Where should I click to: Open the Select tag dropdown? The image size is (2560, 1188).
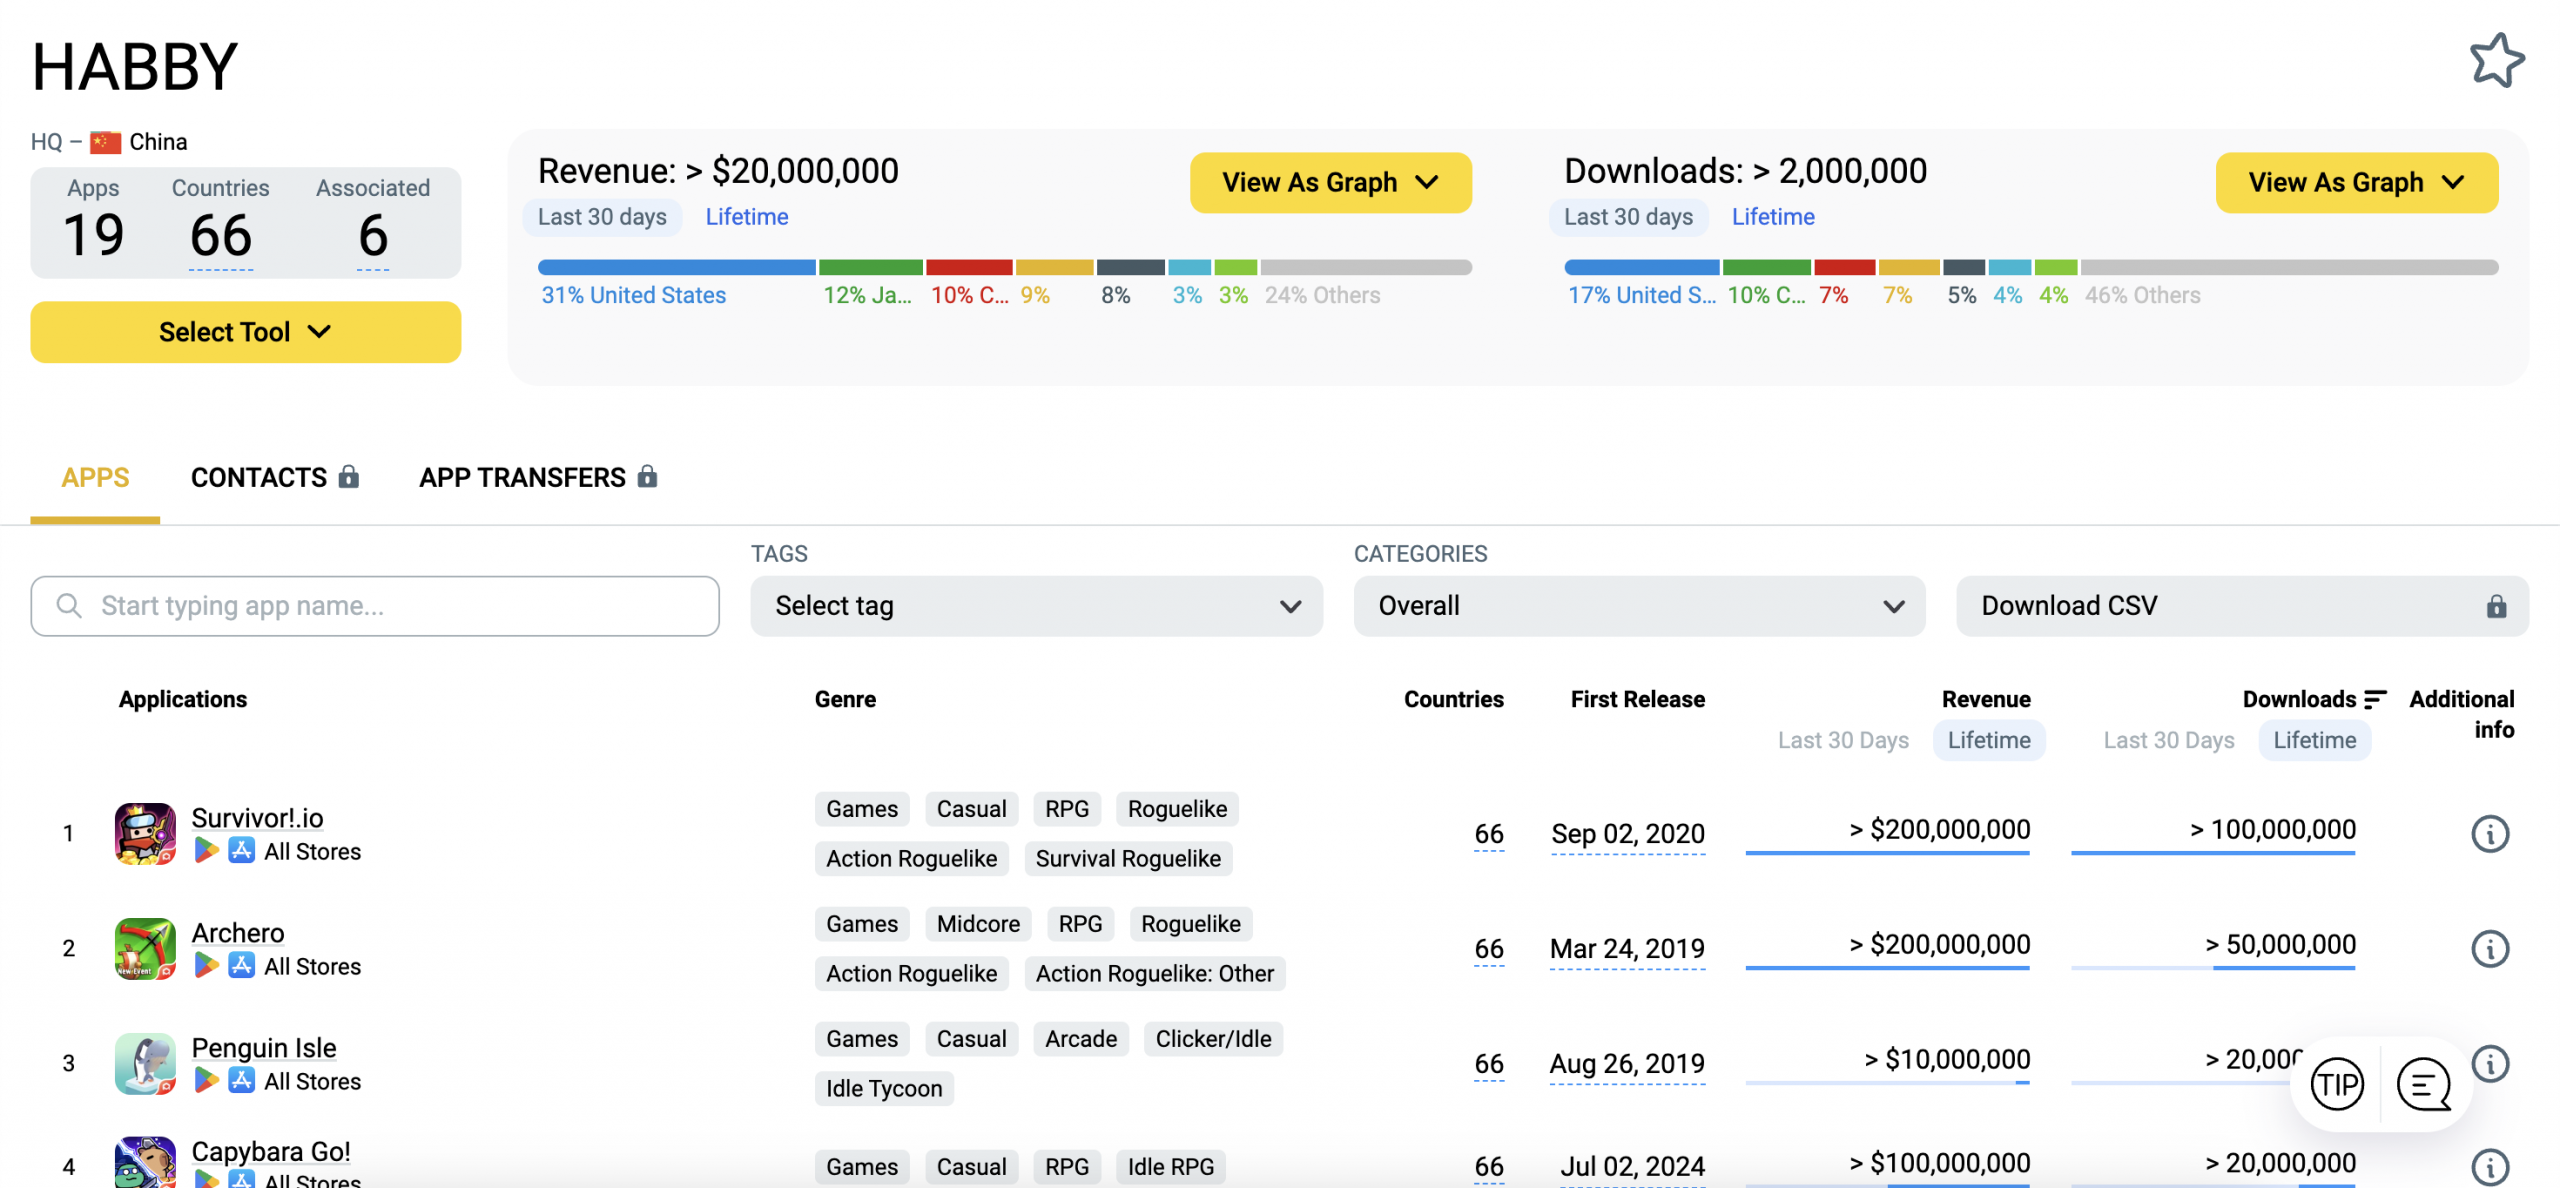[1036, 606]
